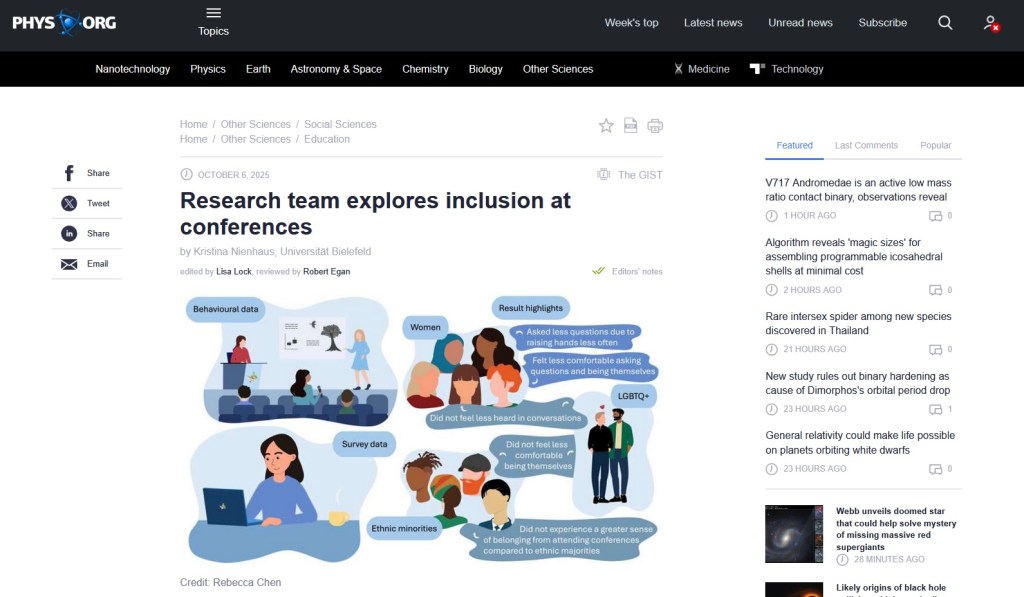Go to Latest news page
Image resolution: width=1024 pixels, height=597 pixels.
click(x=713, y=23)
